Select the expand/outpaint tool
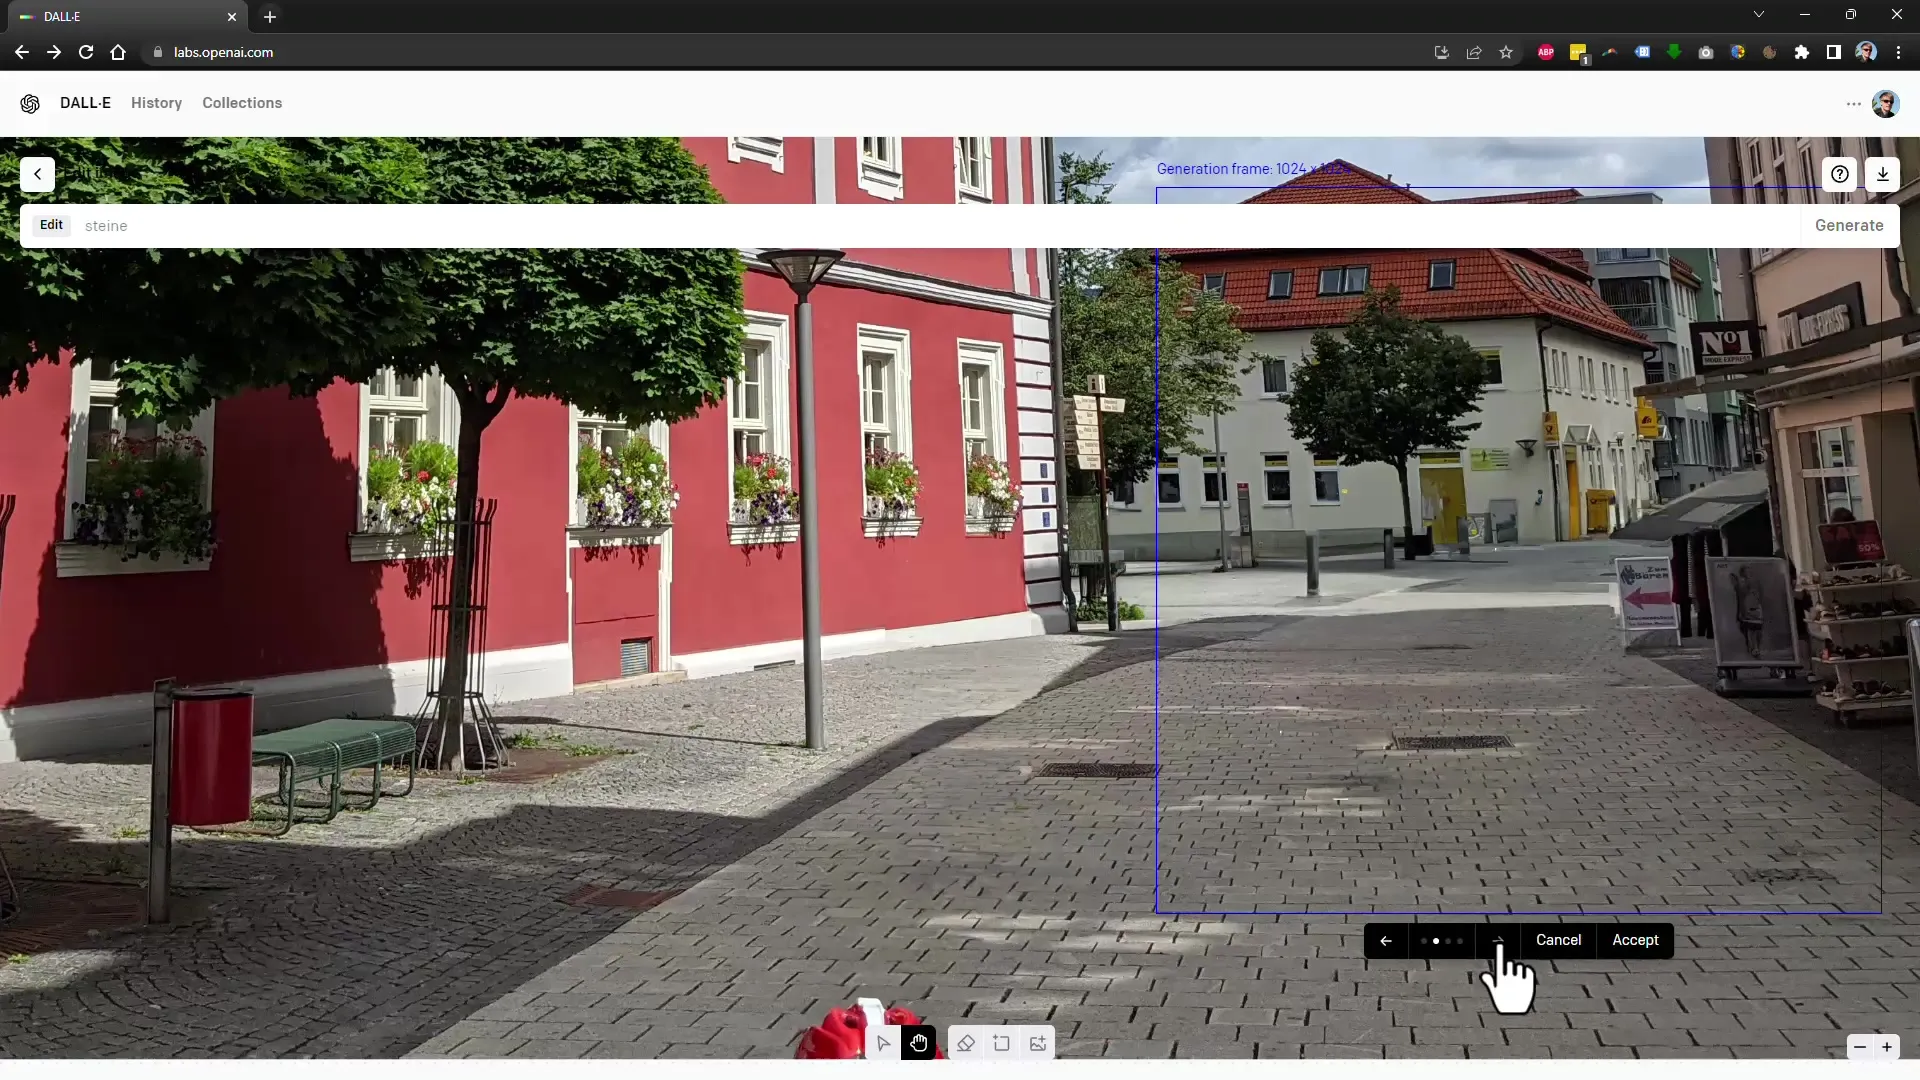The width and height of the screenshot is (1920, 1080). click(1002, 1043)
